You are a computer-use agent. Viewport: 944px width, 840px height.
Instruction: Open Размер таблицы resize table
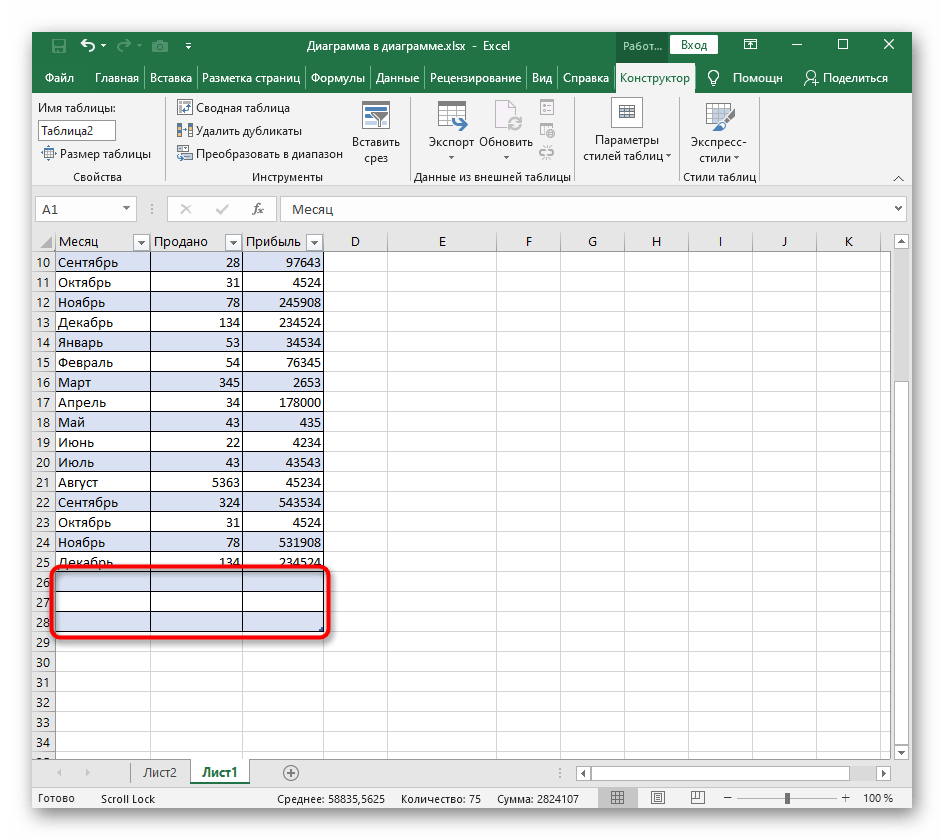tap(96, 154)
